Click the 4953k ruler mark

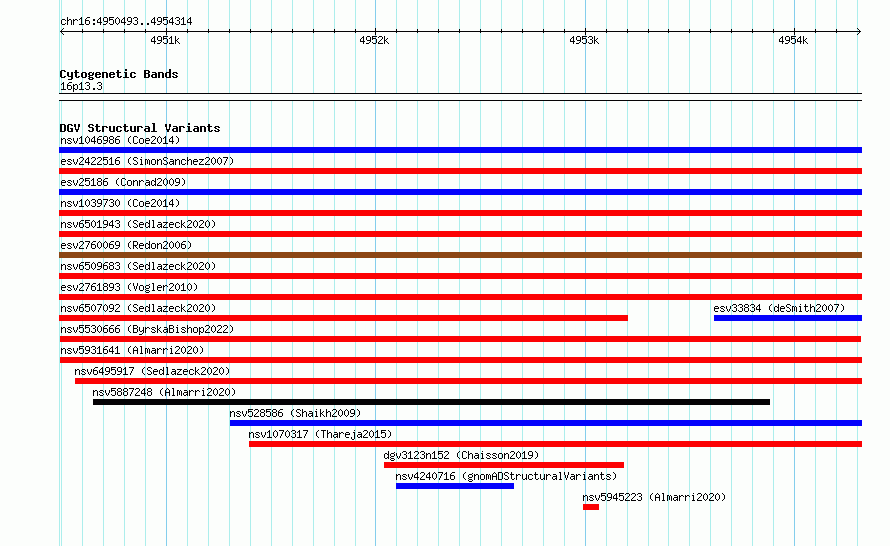pyautogui.click(x=584, y=40)
